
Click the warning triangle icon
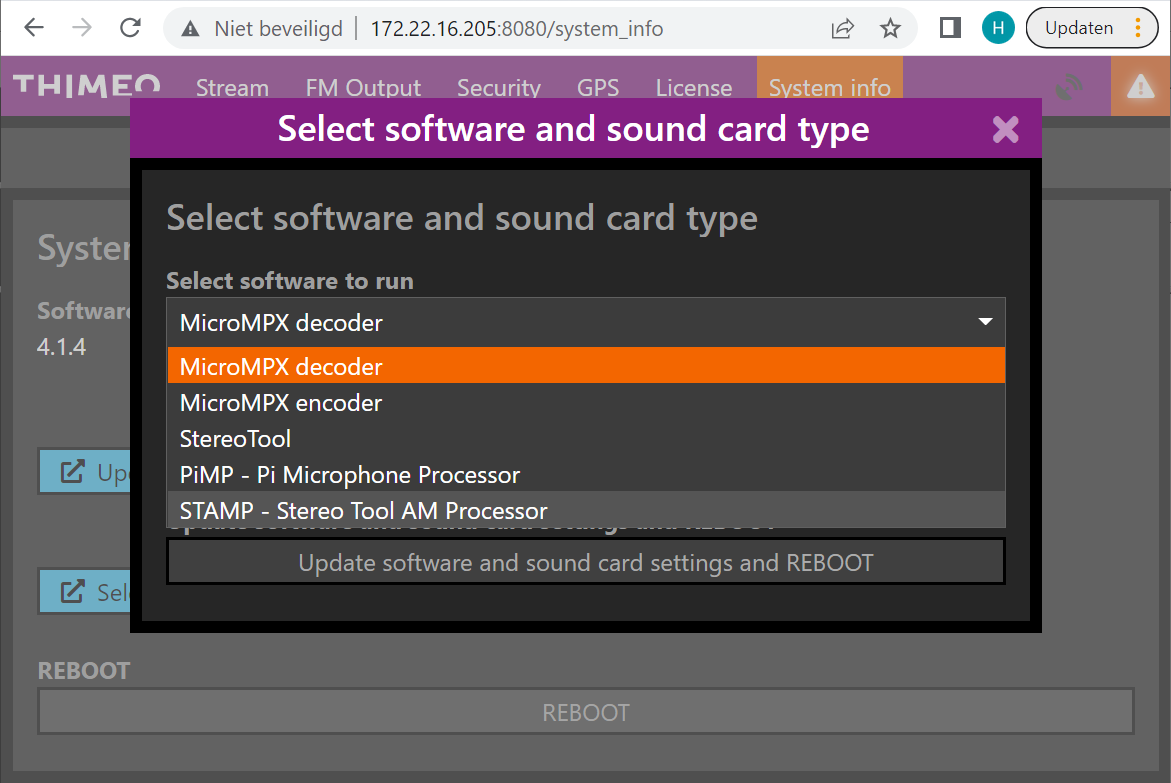[1140, 87]
